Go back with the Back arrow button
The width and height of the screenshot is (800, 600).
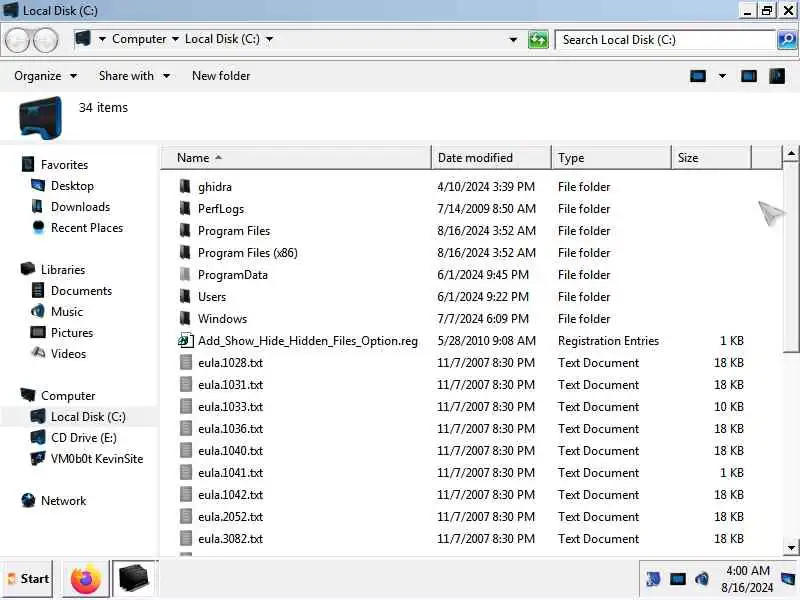(x=17, y=40)
